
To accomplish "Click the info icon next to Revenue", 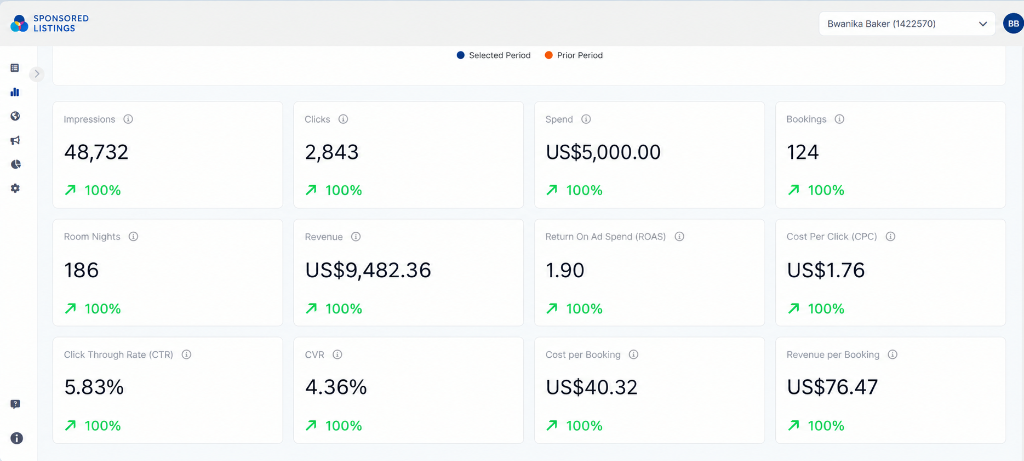I will pos(355,237).
